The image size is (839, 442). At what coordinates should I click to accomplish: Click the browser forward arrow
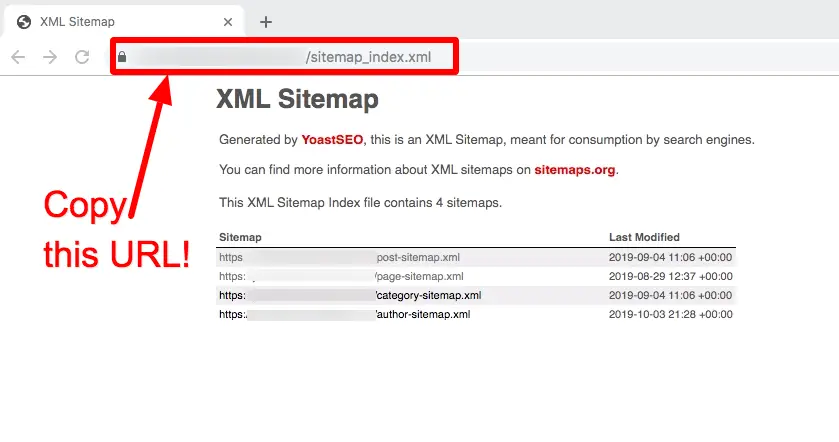pyautogui.click(x=50, y=57)
